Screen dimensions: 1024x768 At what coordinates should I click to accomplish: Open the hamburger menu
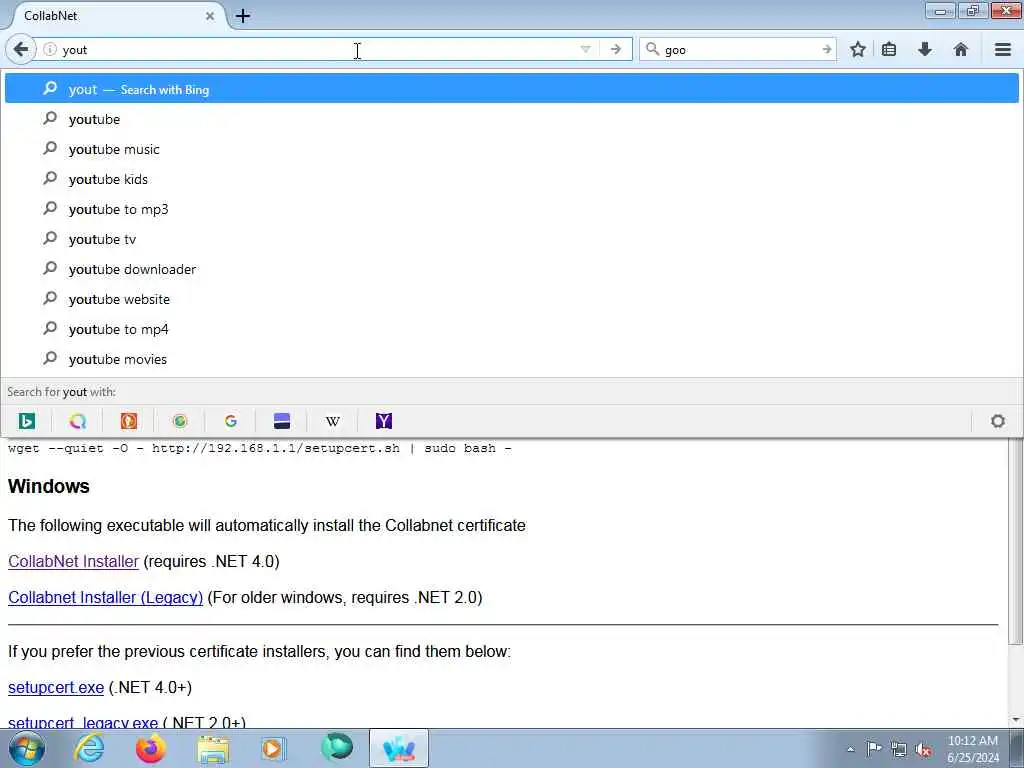pyautogui.click(x=1003, y=50)
